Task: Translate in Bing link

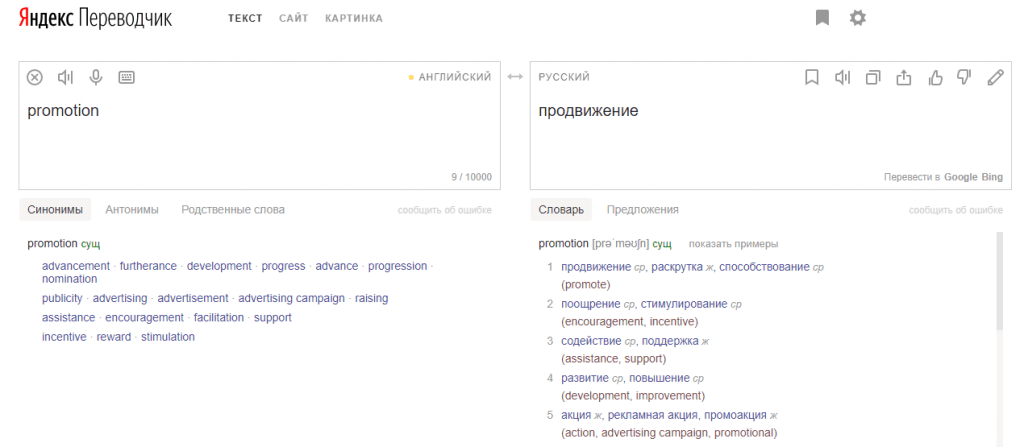Action: pos(992,177)
